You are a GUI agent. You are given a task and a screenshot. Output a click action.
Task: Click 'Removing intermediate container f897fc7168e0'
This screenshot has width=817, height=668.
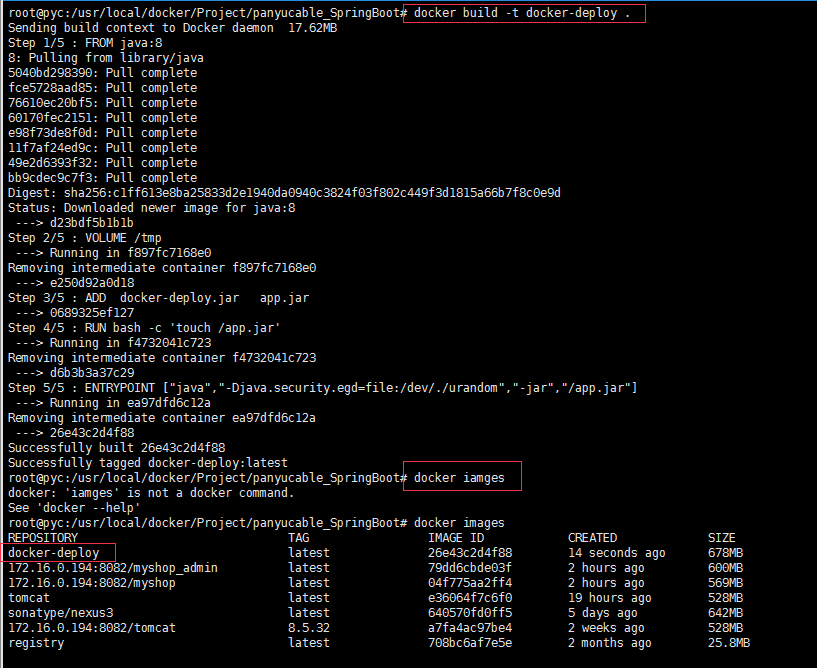coord(162,268)
